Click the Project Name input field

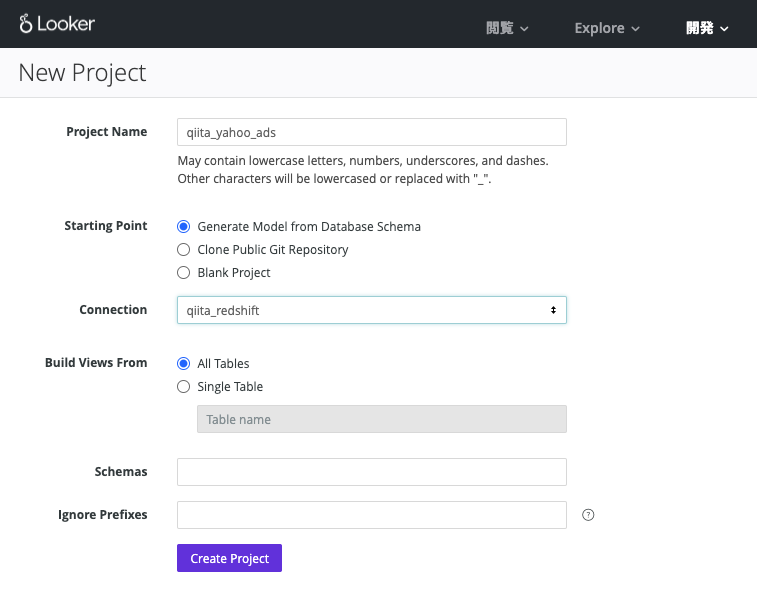click(372, 132)
